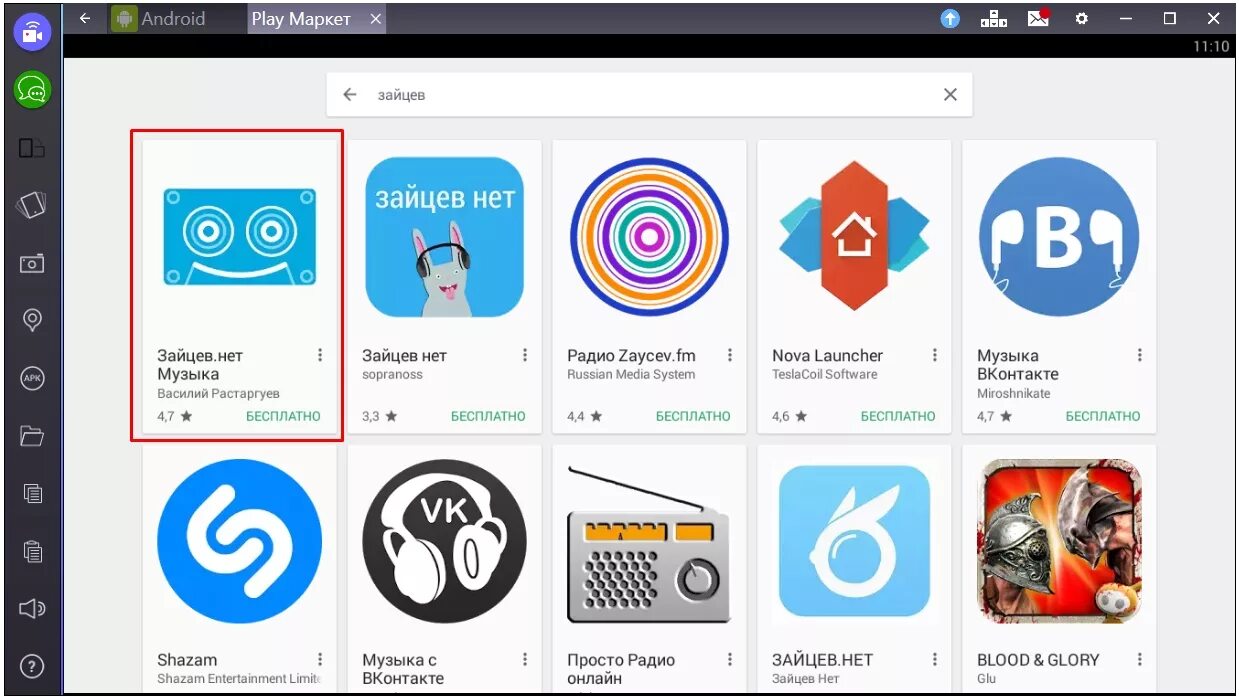Click БЕСПЛАТНО on Зайцев.нет Музыка card

pos(283,416)
